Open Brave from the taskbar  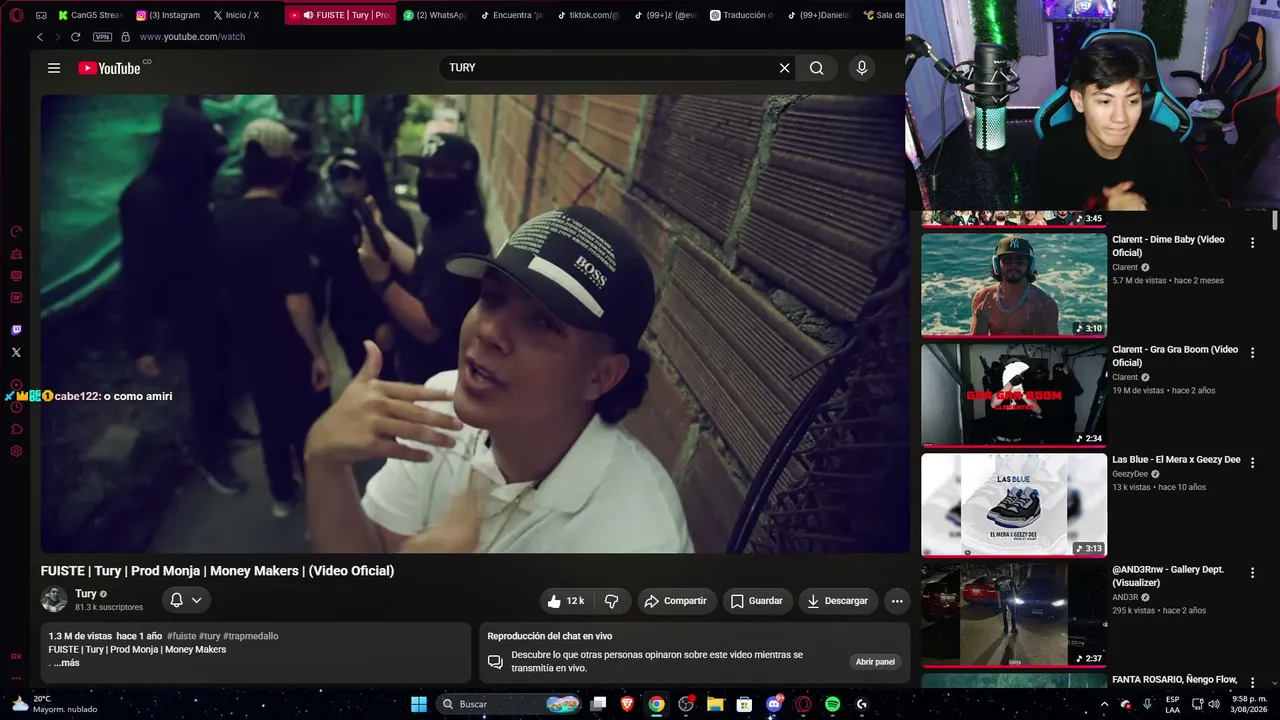coord(627,704)
